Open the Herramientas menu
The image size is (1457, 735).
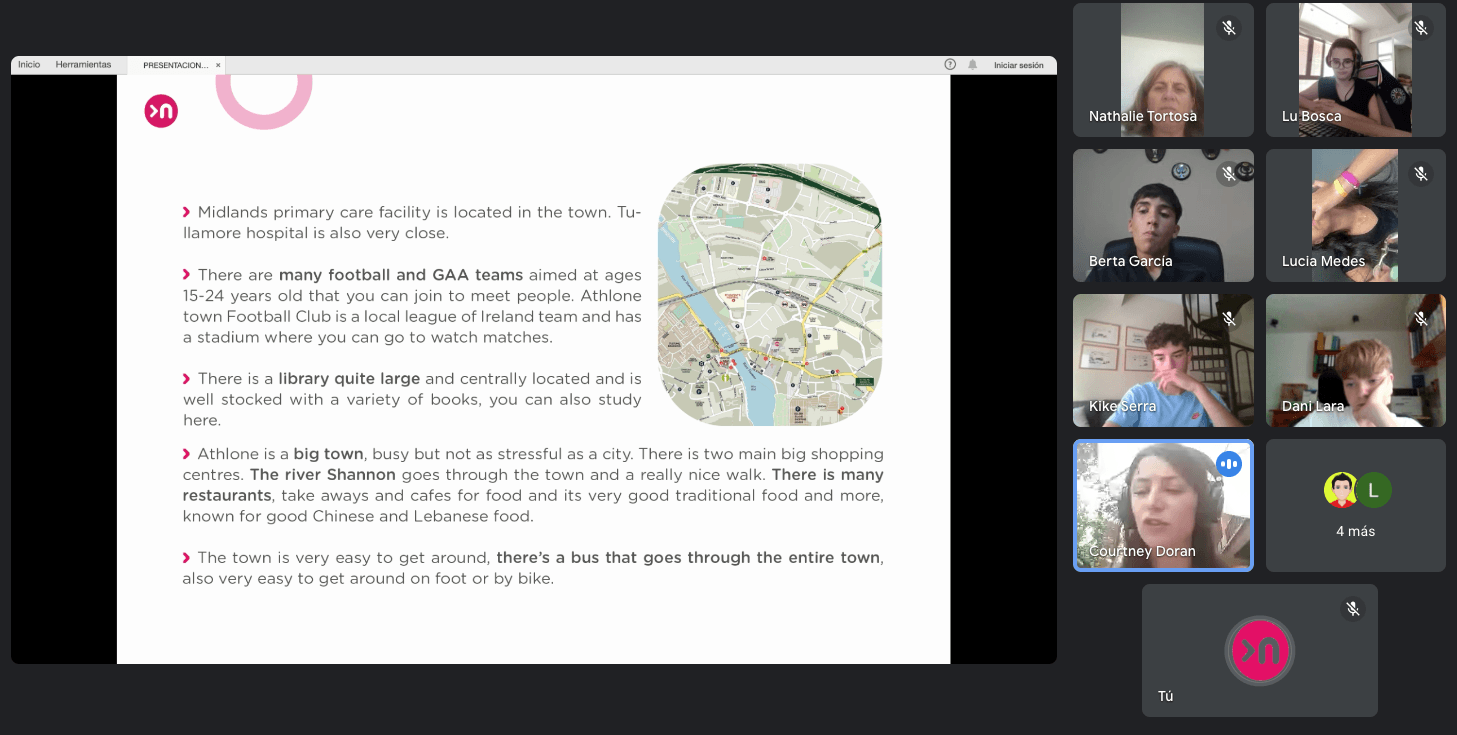pos(83,65)
